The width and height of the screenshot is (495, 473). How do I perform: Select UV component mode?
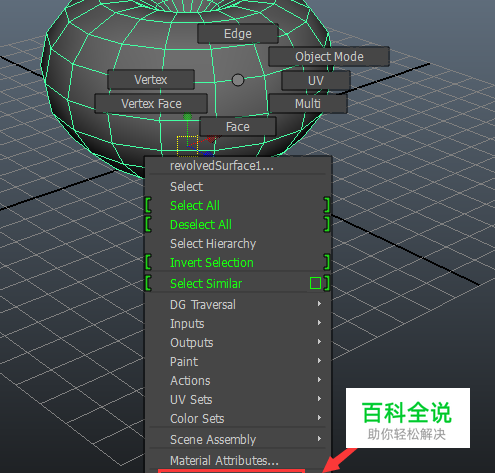tap(316, 80)
